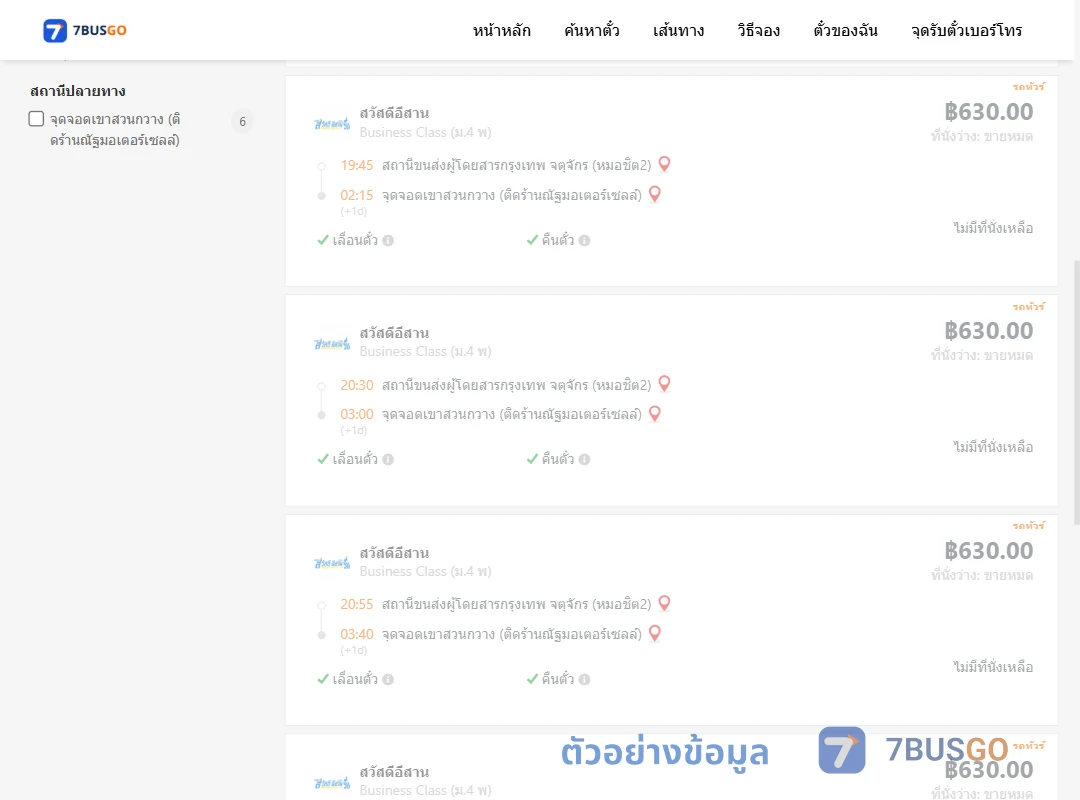Click info icon beside คืนตั๋ว on 20:55 trip

click(584, 679)
